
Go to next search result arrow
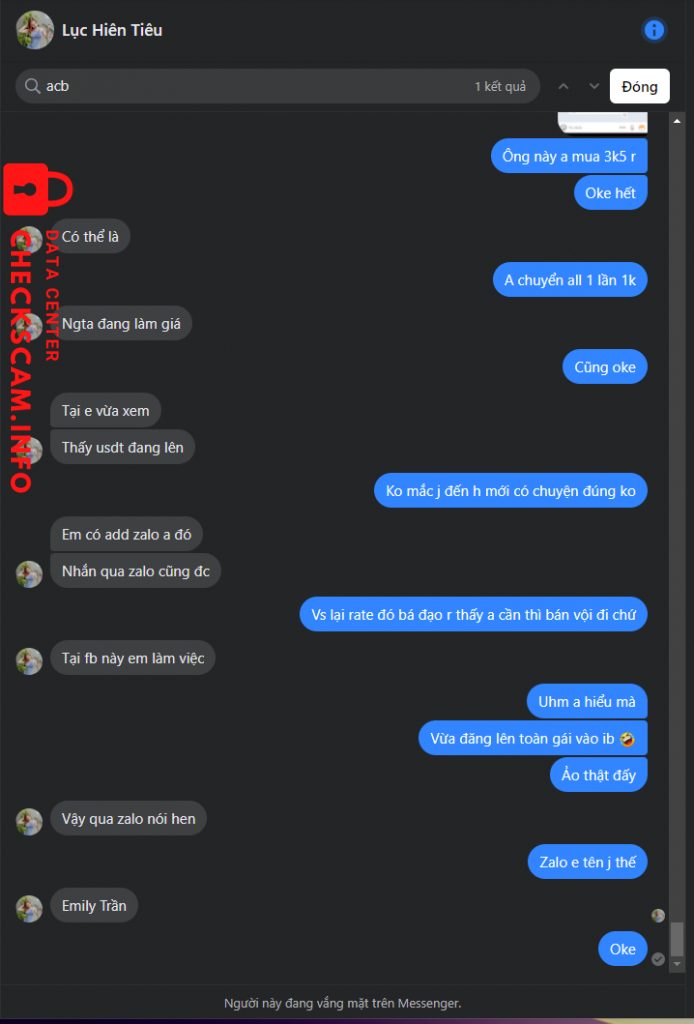[593, 86]
